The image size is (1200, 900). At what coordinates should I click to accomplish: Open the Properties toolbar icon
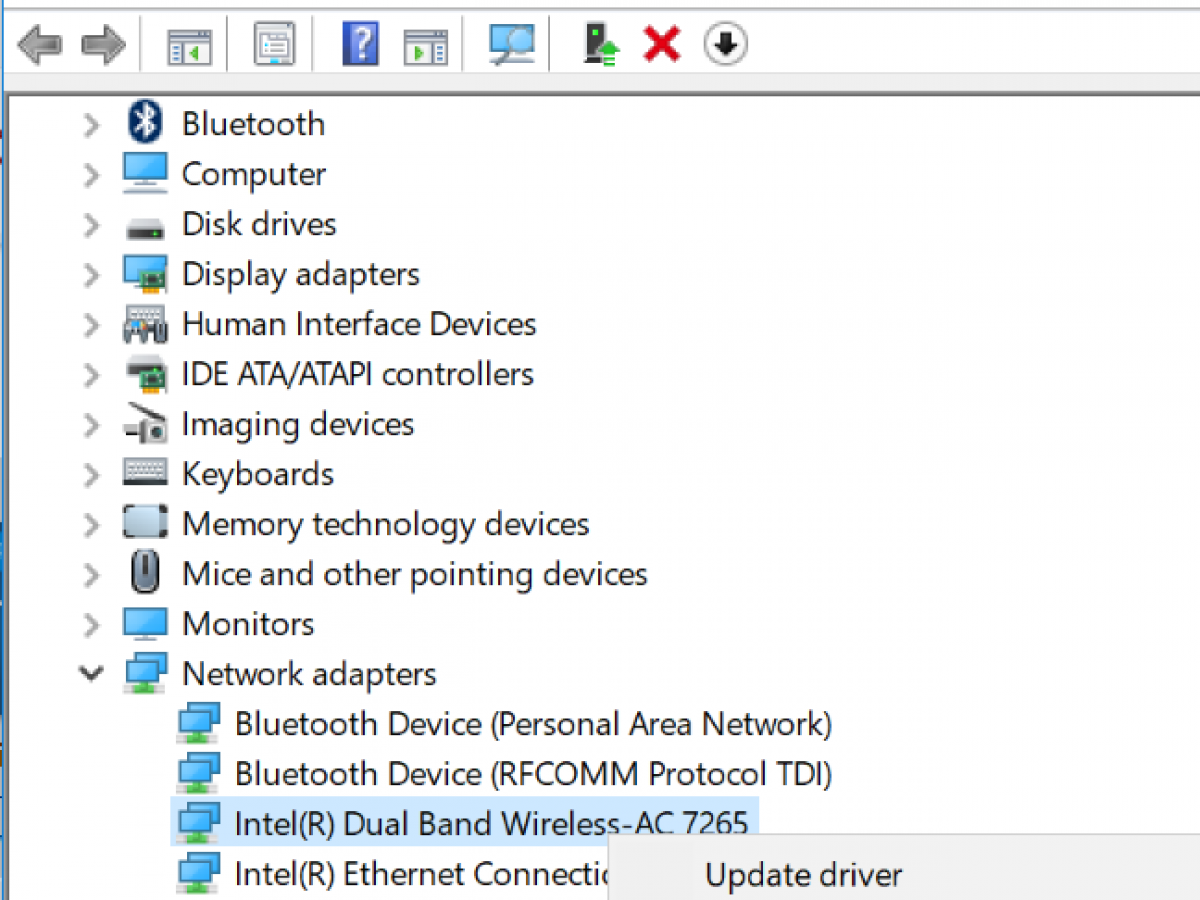[274, 45]
